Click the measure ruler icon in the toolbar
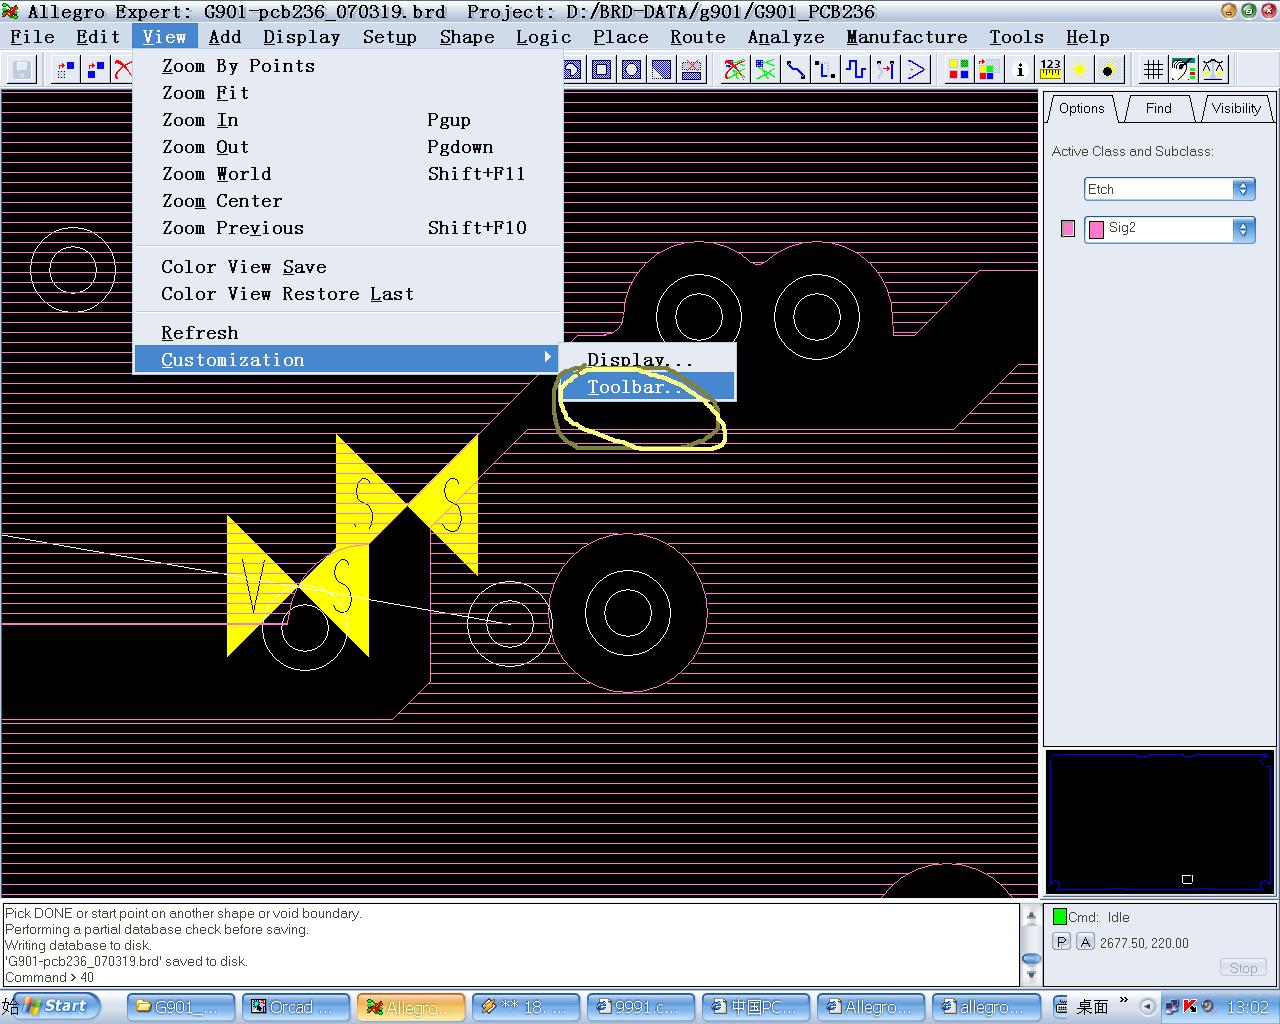 coord(1050,69)
